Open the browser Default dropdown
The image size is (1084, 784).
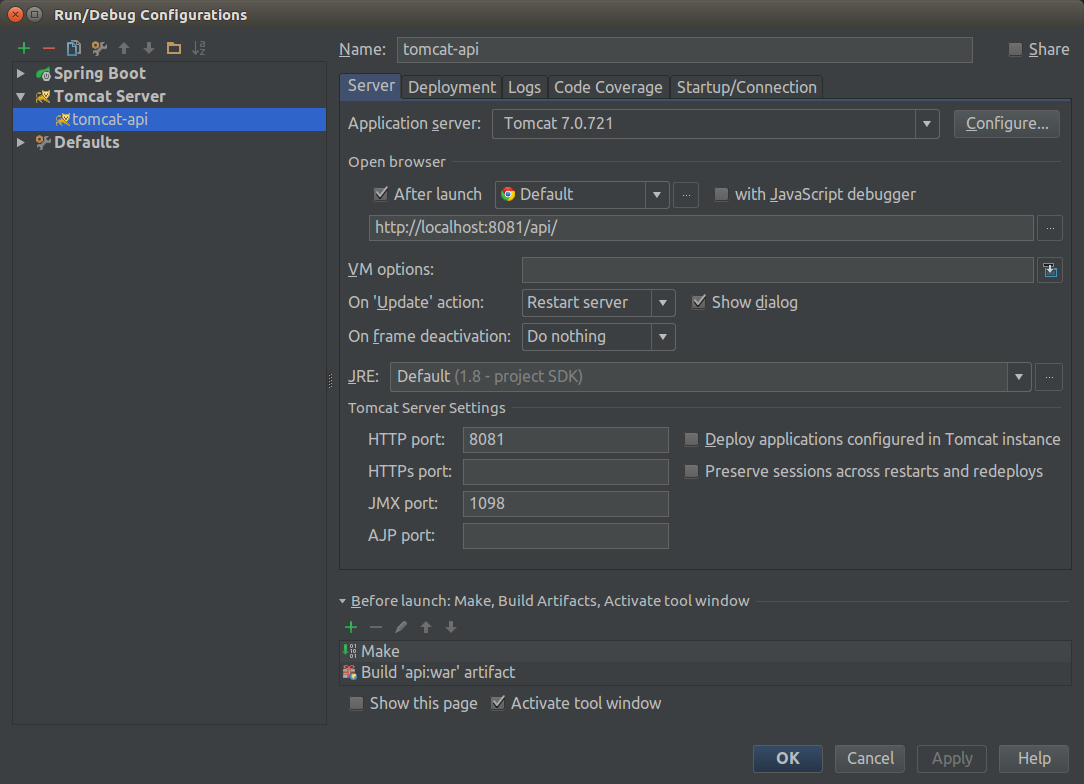(x=657, y=195)
